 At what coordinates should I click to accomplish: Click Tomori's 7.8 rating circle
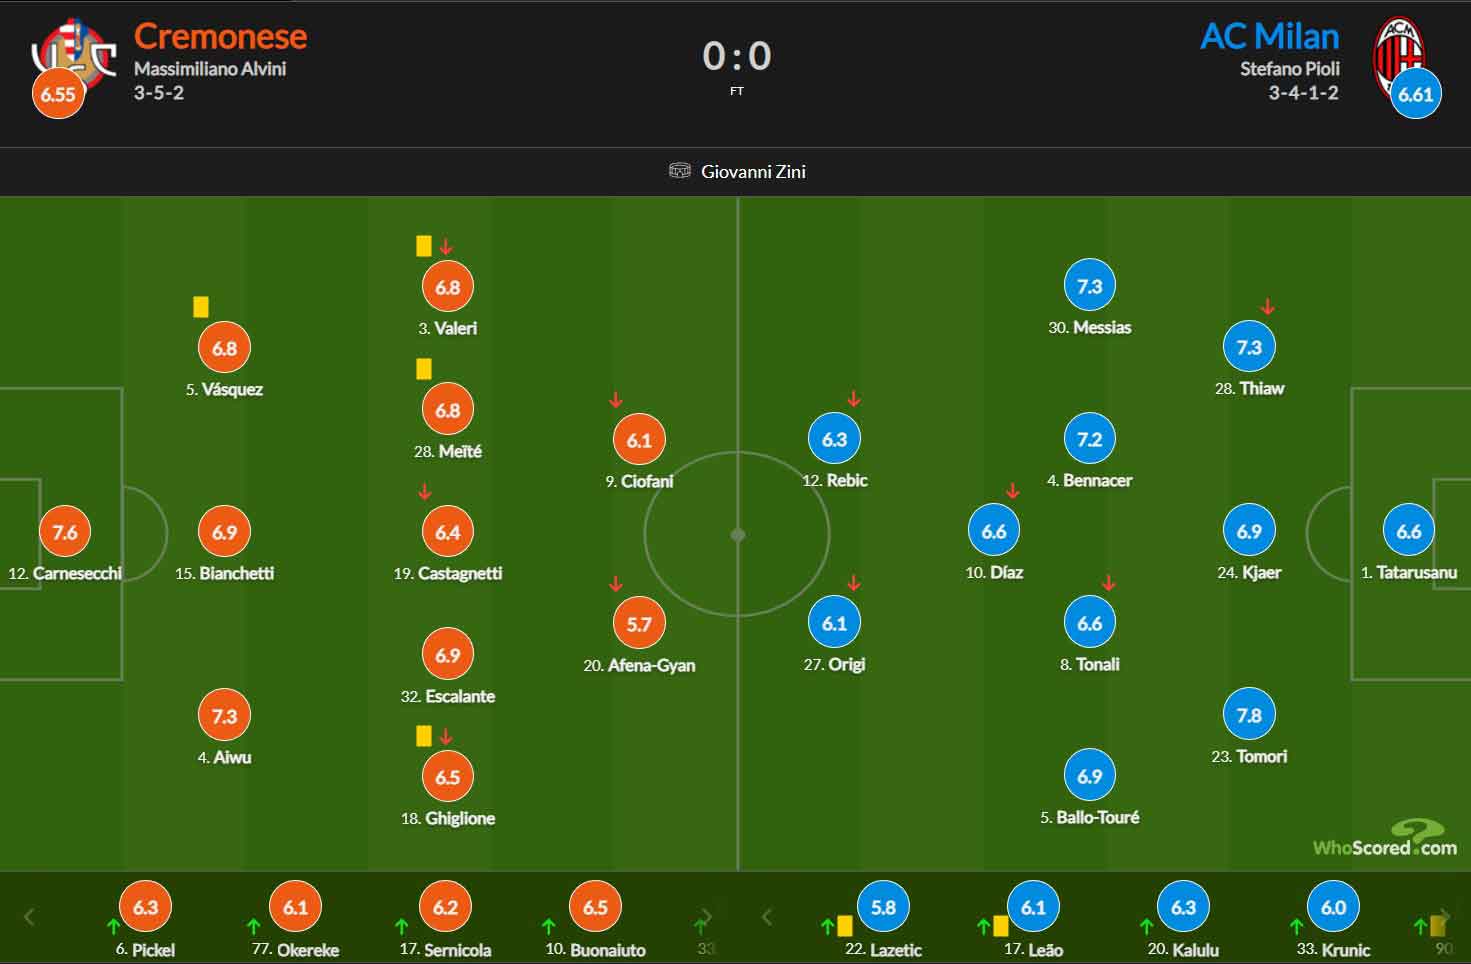pos(1249,715)
